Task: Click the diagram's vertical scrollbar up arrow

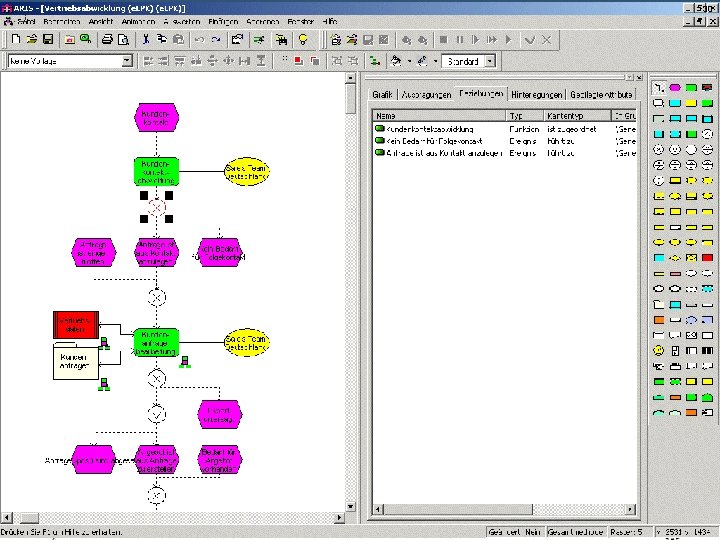Action: click(351, 79)
